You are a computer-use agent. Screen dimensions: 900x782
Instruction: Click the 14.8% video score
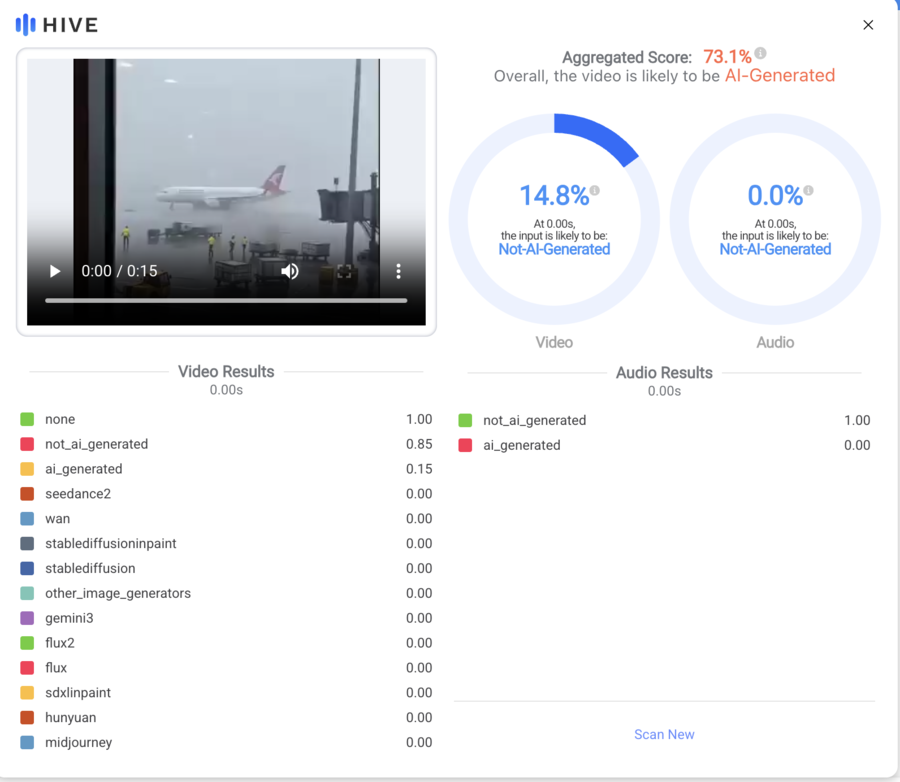(x=554, y=196)
